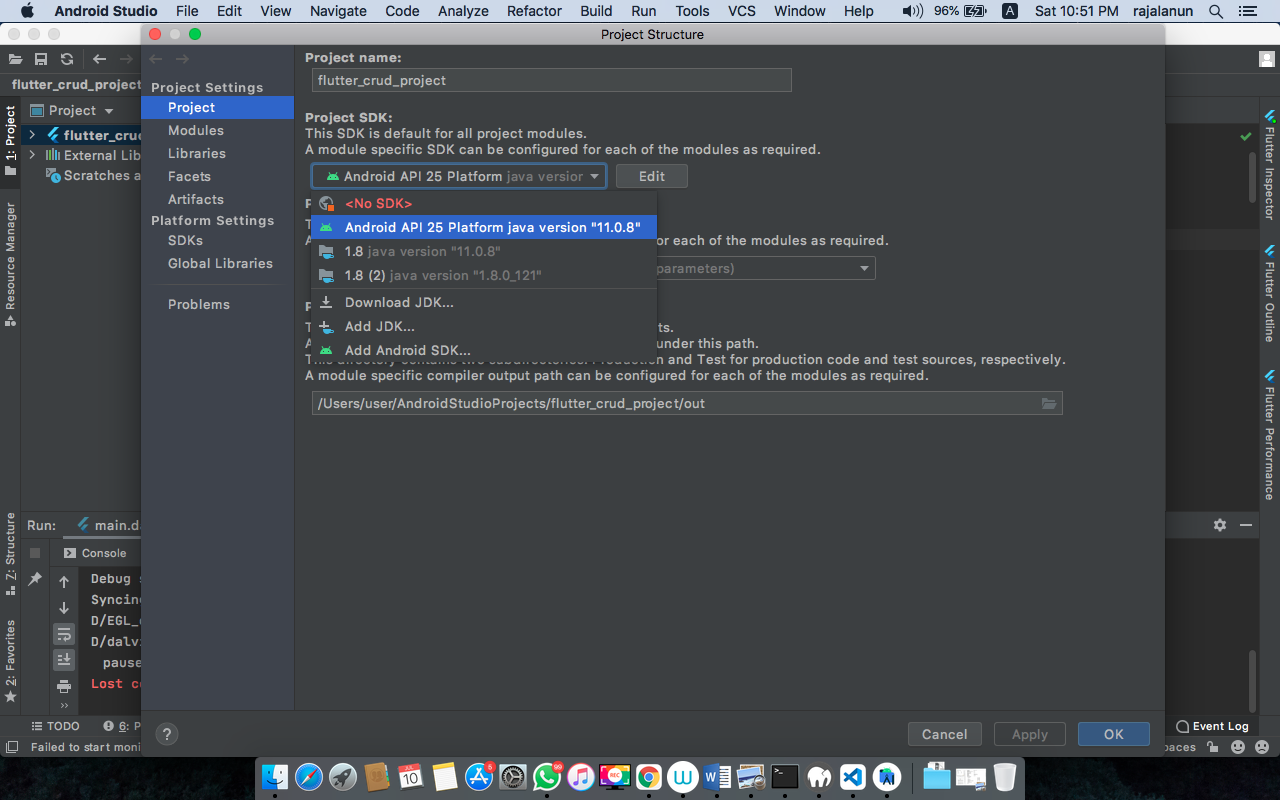Expand the flutter_crud project tree node
1280x800 pixels.
coord(32,134)
